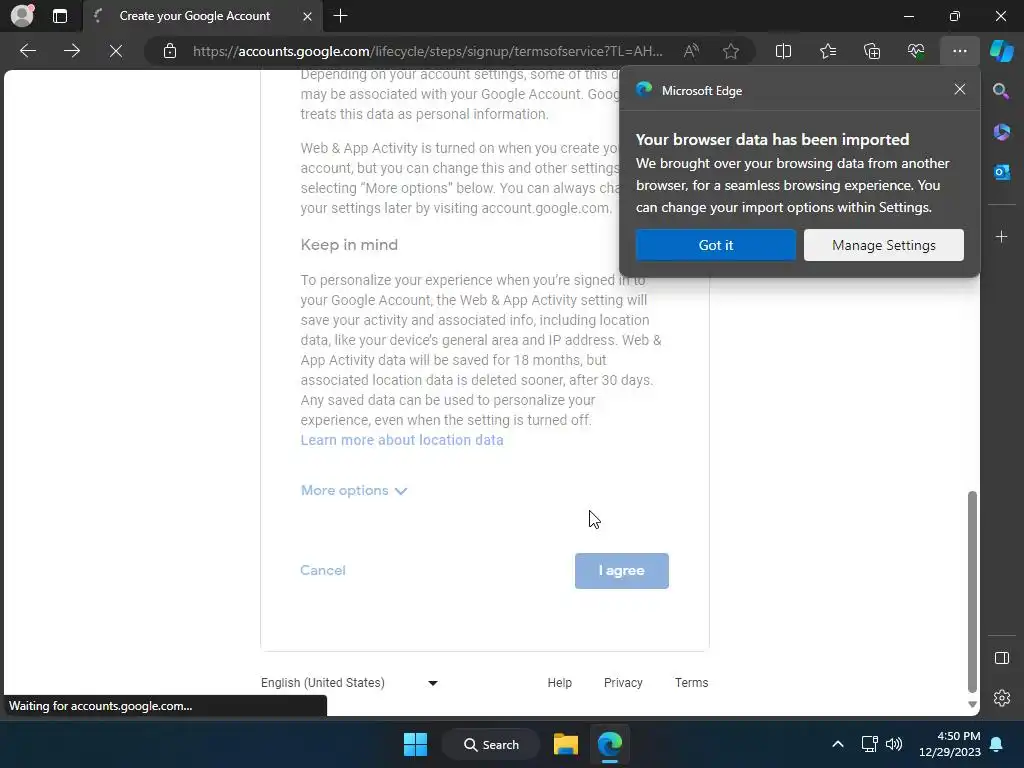Image resolution: width=1024 pixels, height=768 pixels.
Task: Open language dropdown English (United States)
Action: click(349, 682)
